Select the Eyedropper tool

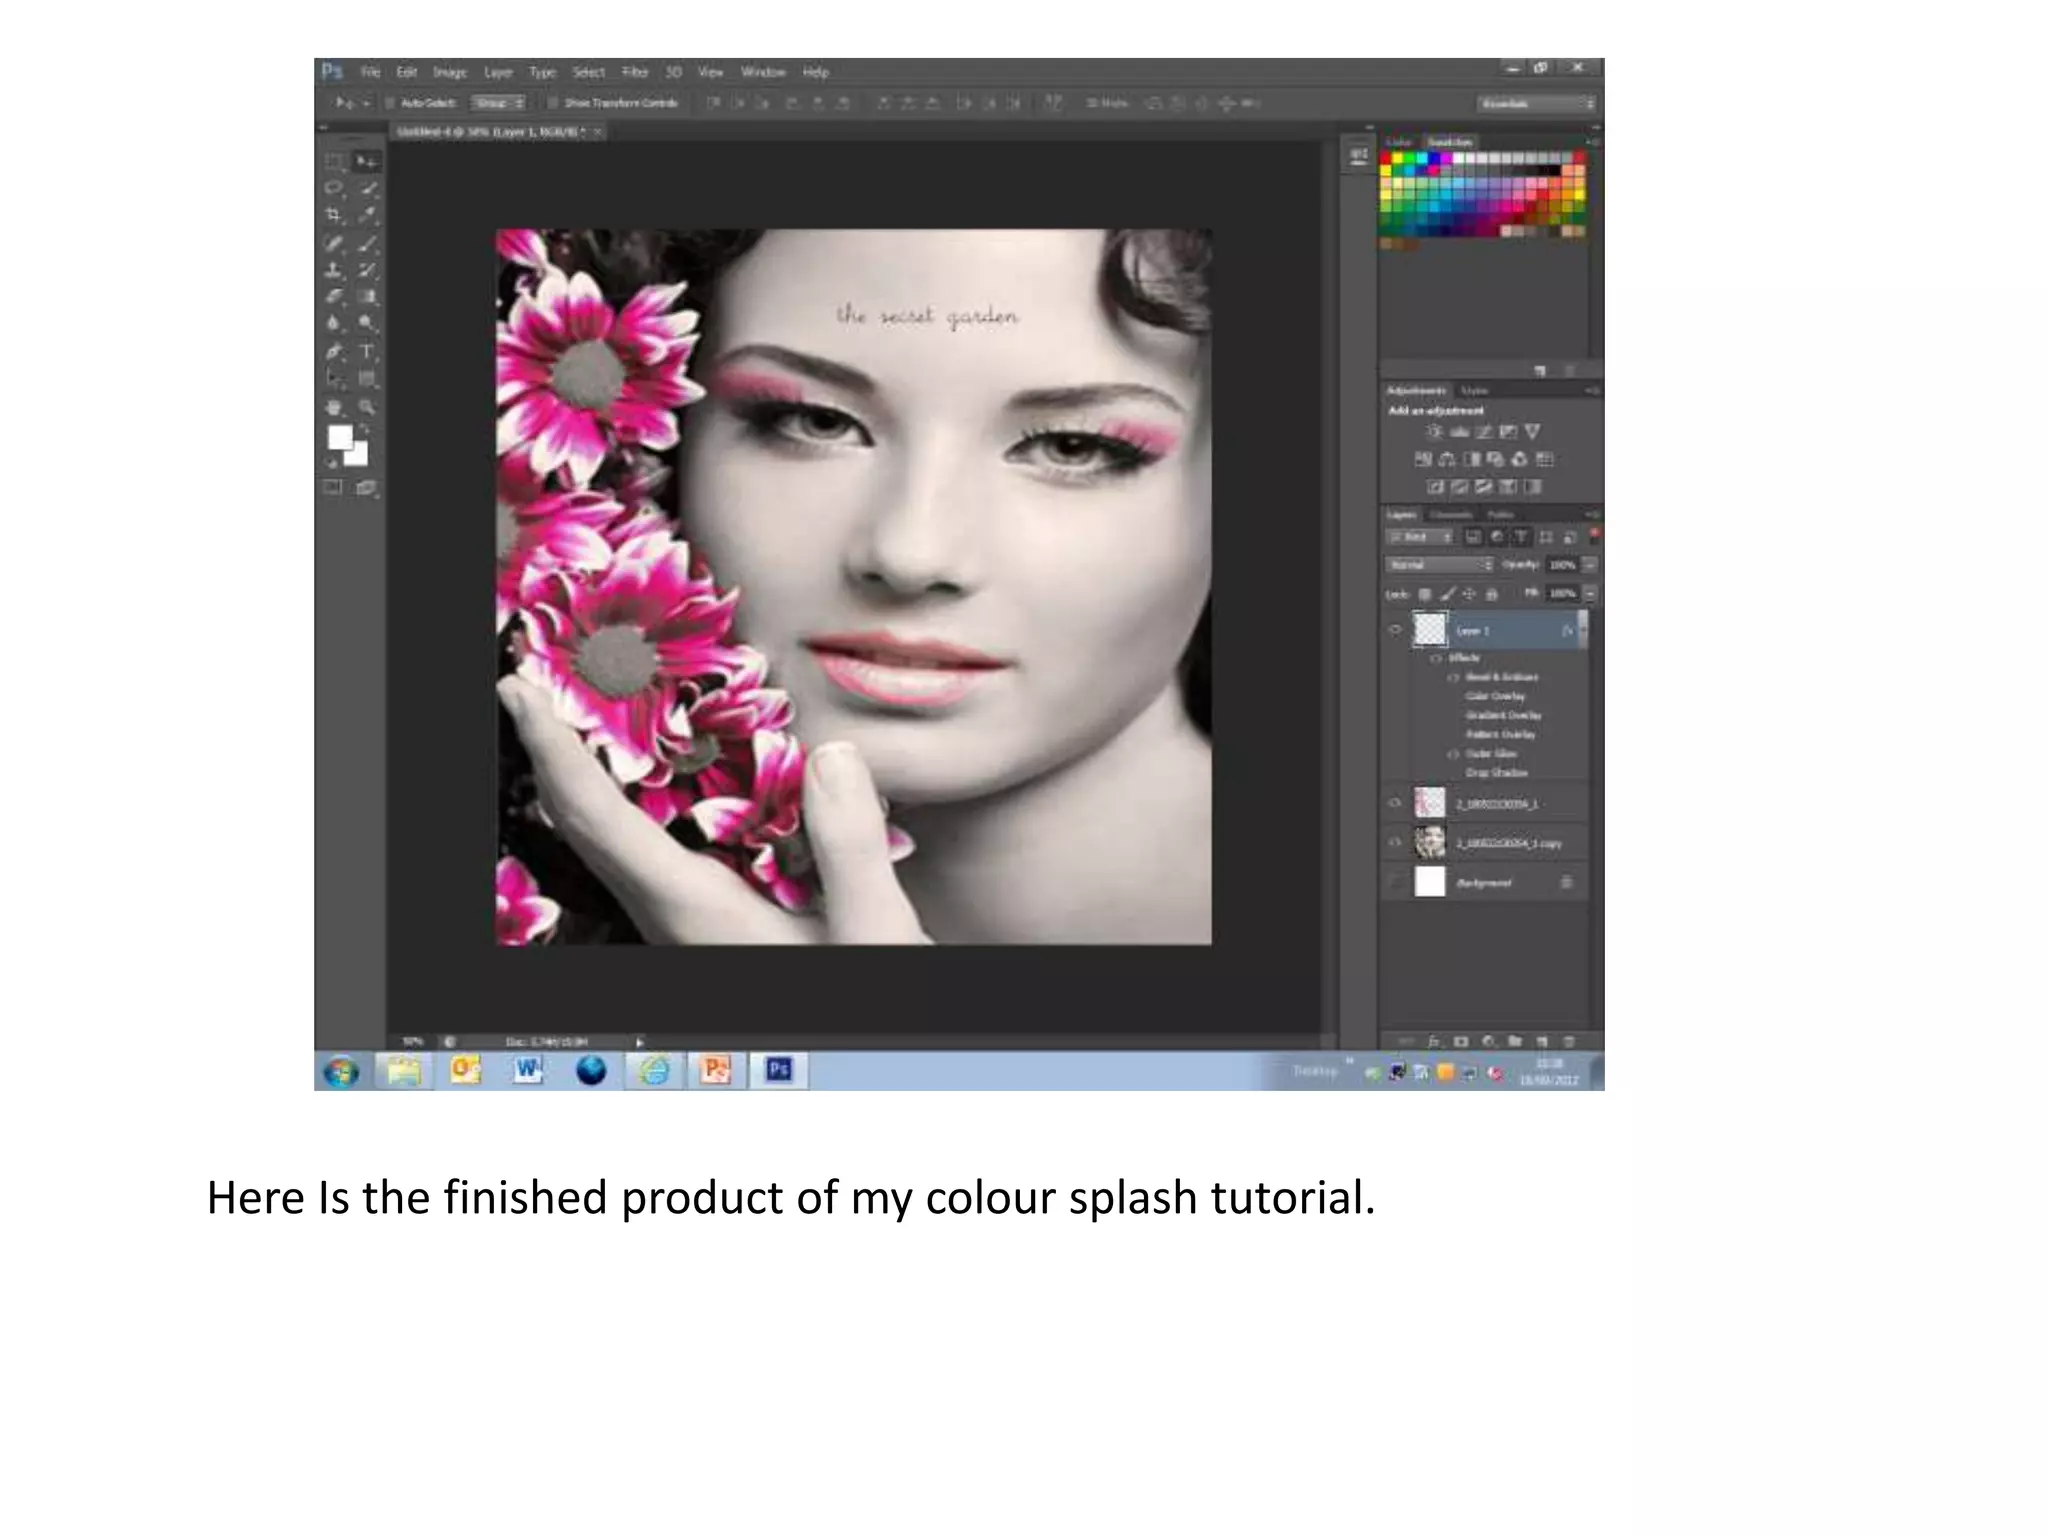[x=367, y=216]
